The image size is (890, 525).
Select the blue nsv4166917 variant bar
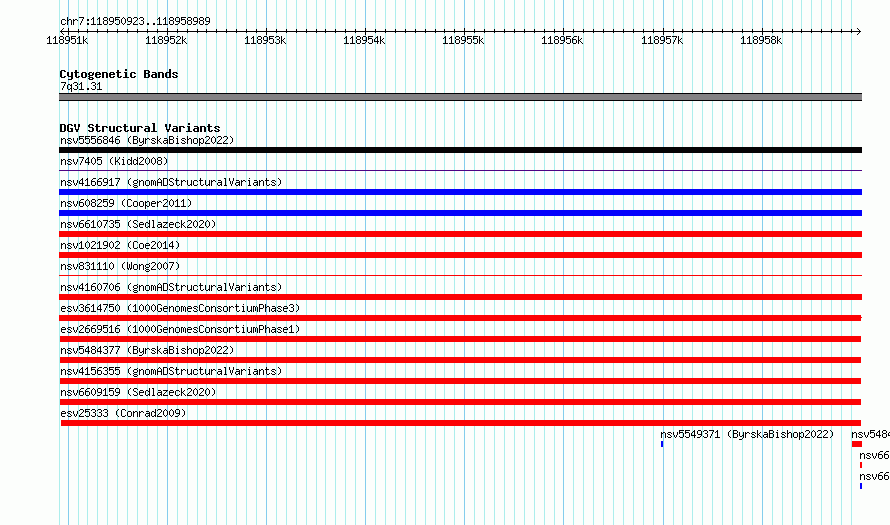click(x=460, y=192)
